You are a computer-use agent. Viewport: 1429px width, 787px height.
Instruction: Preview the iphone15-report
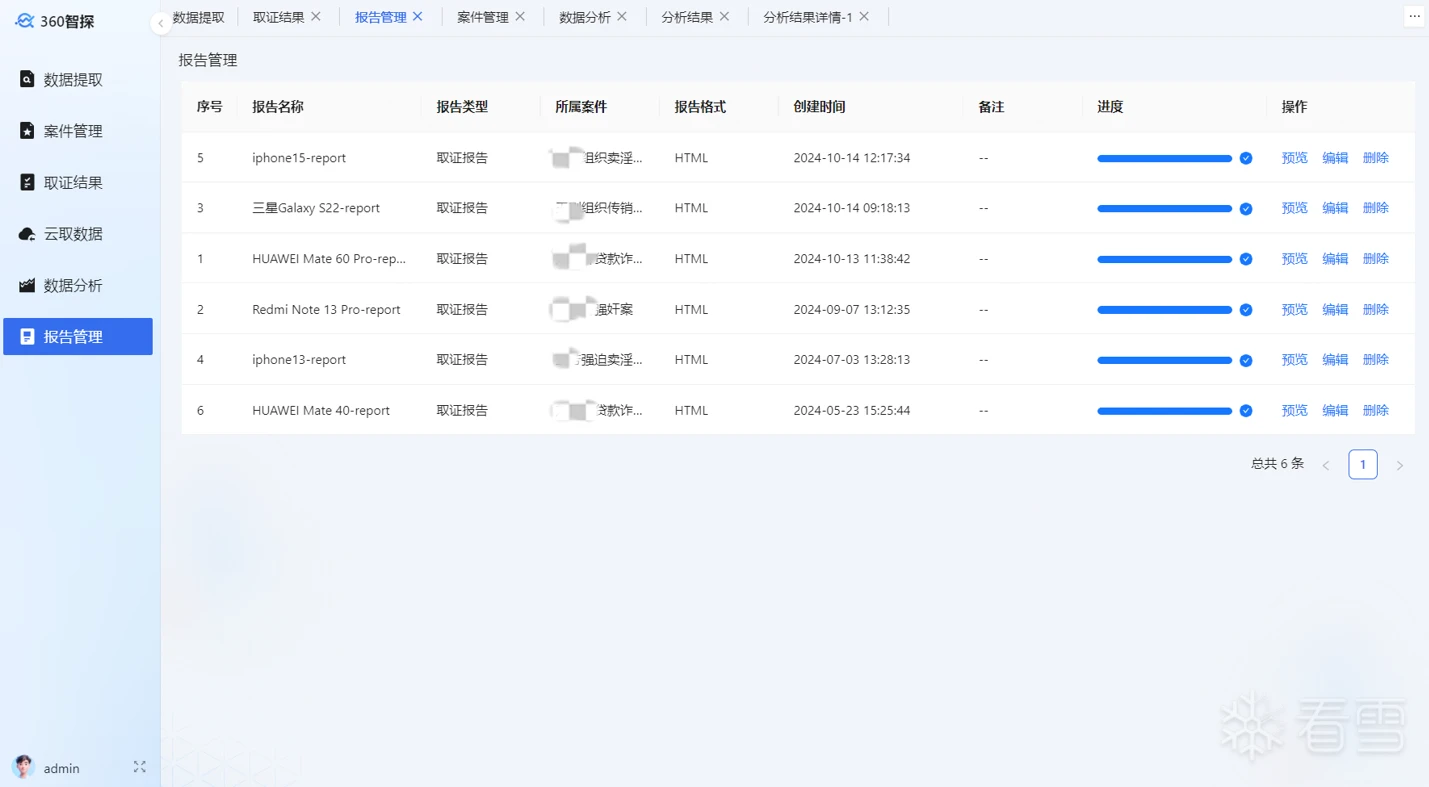(1294, 158)
